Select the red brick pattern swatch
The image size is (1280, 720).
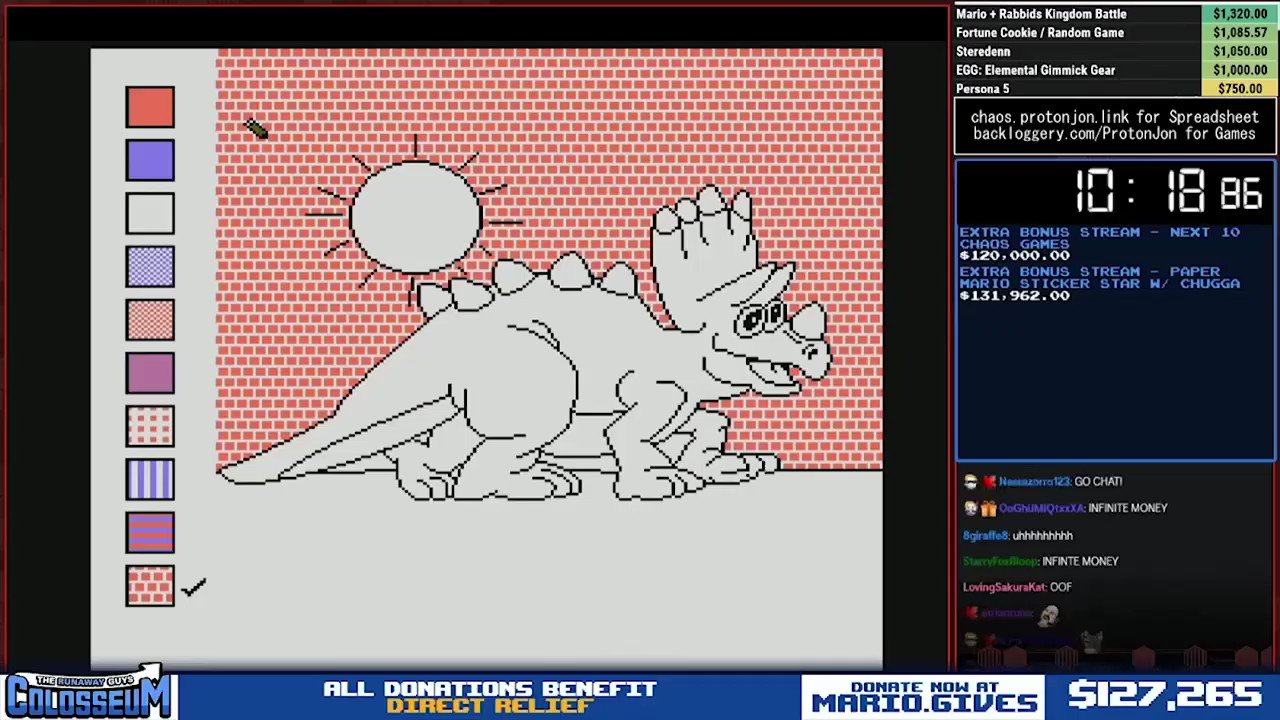150,585
